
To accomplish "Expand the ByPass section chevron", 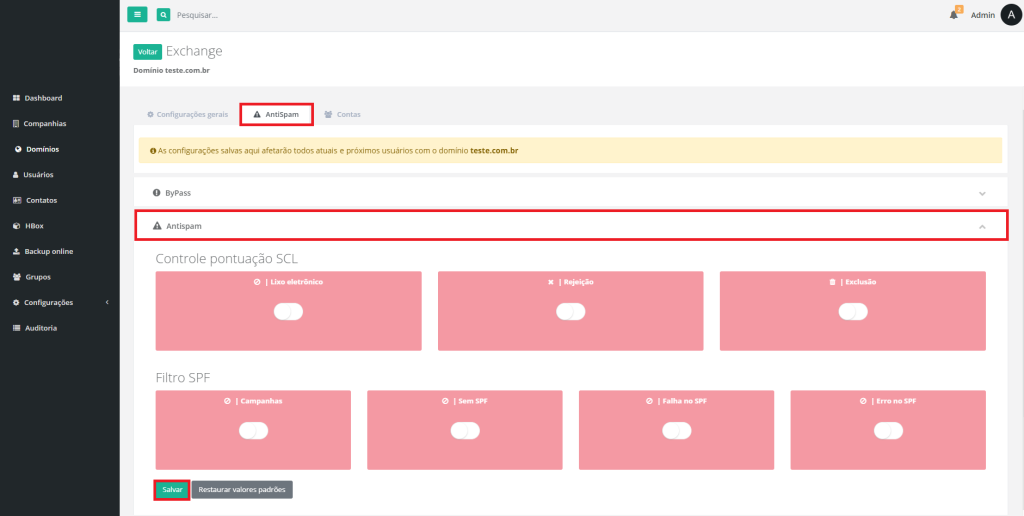I will 982,194.
